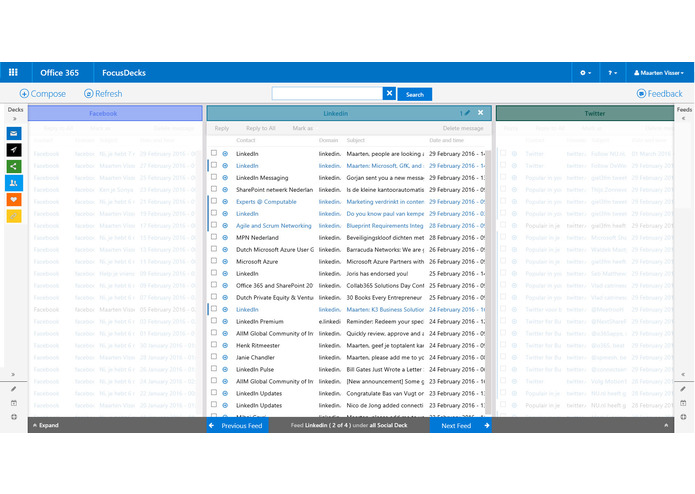This screenshot has width=695, height=494.
Task: Select the blue people deck icon
Action: [x=14, y=183]
